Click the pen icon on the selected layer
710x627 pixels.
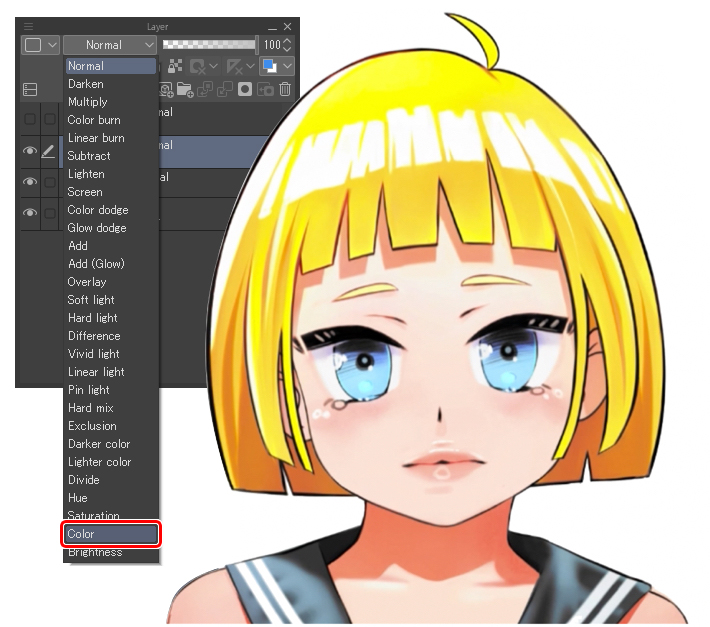[x=49, y=151]
